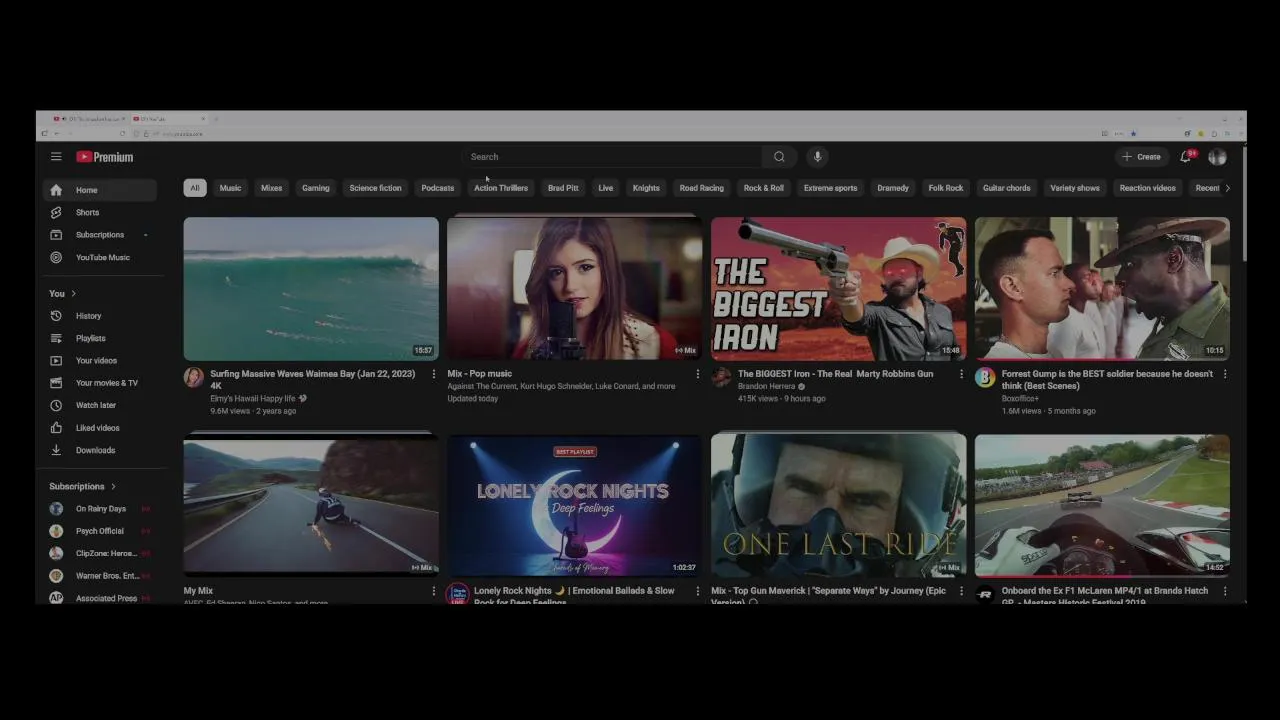This screenshot has height=720, width=1280.
Task: Select the Road Racing chip
Action: point(702,188)
